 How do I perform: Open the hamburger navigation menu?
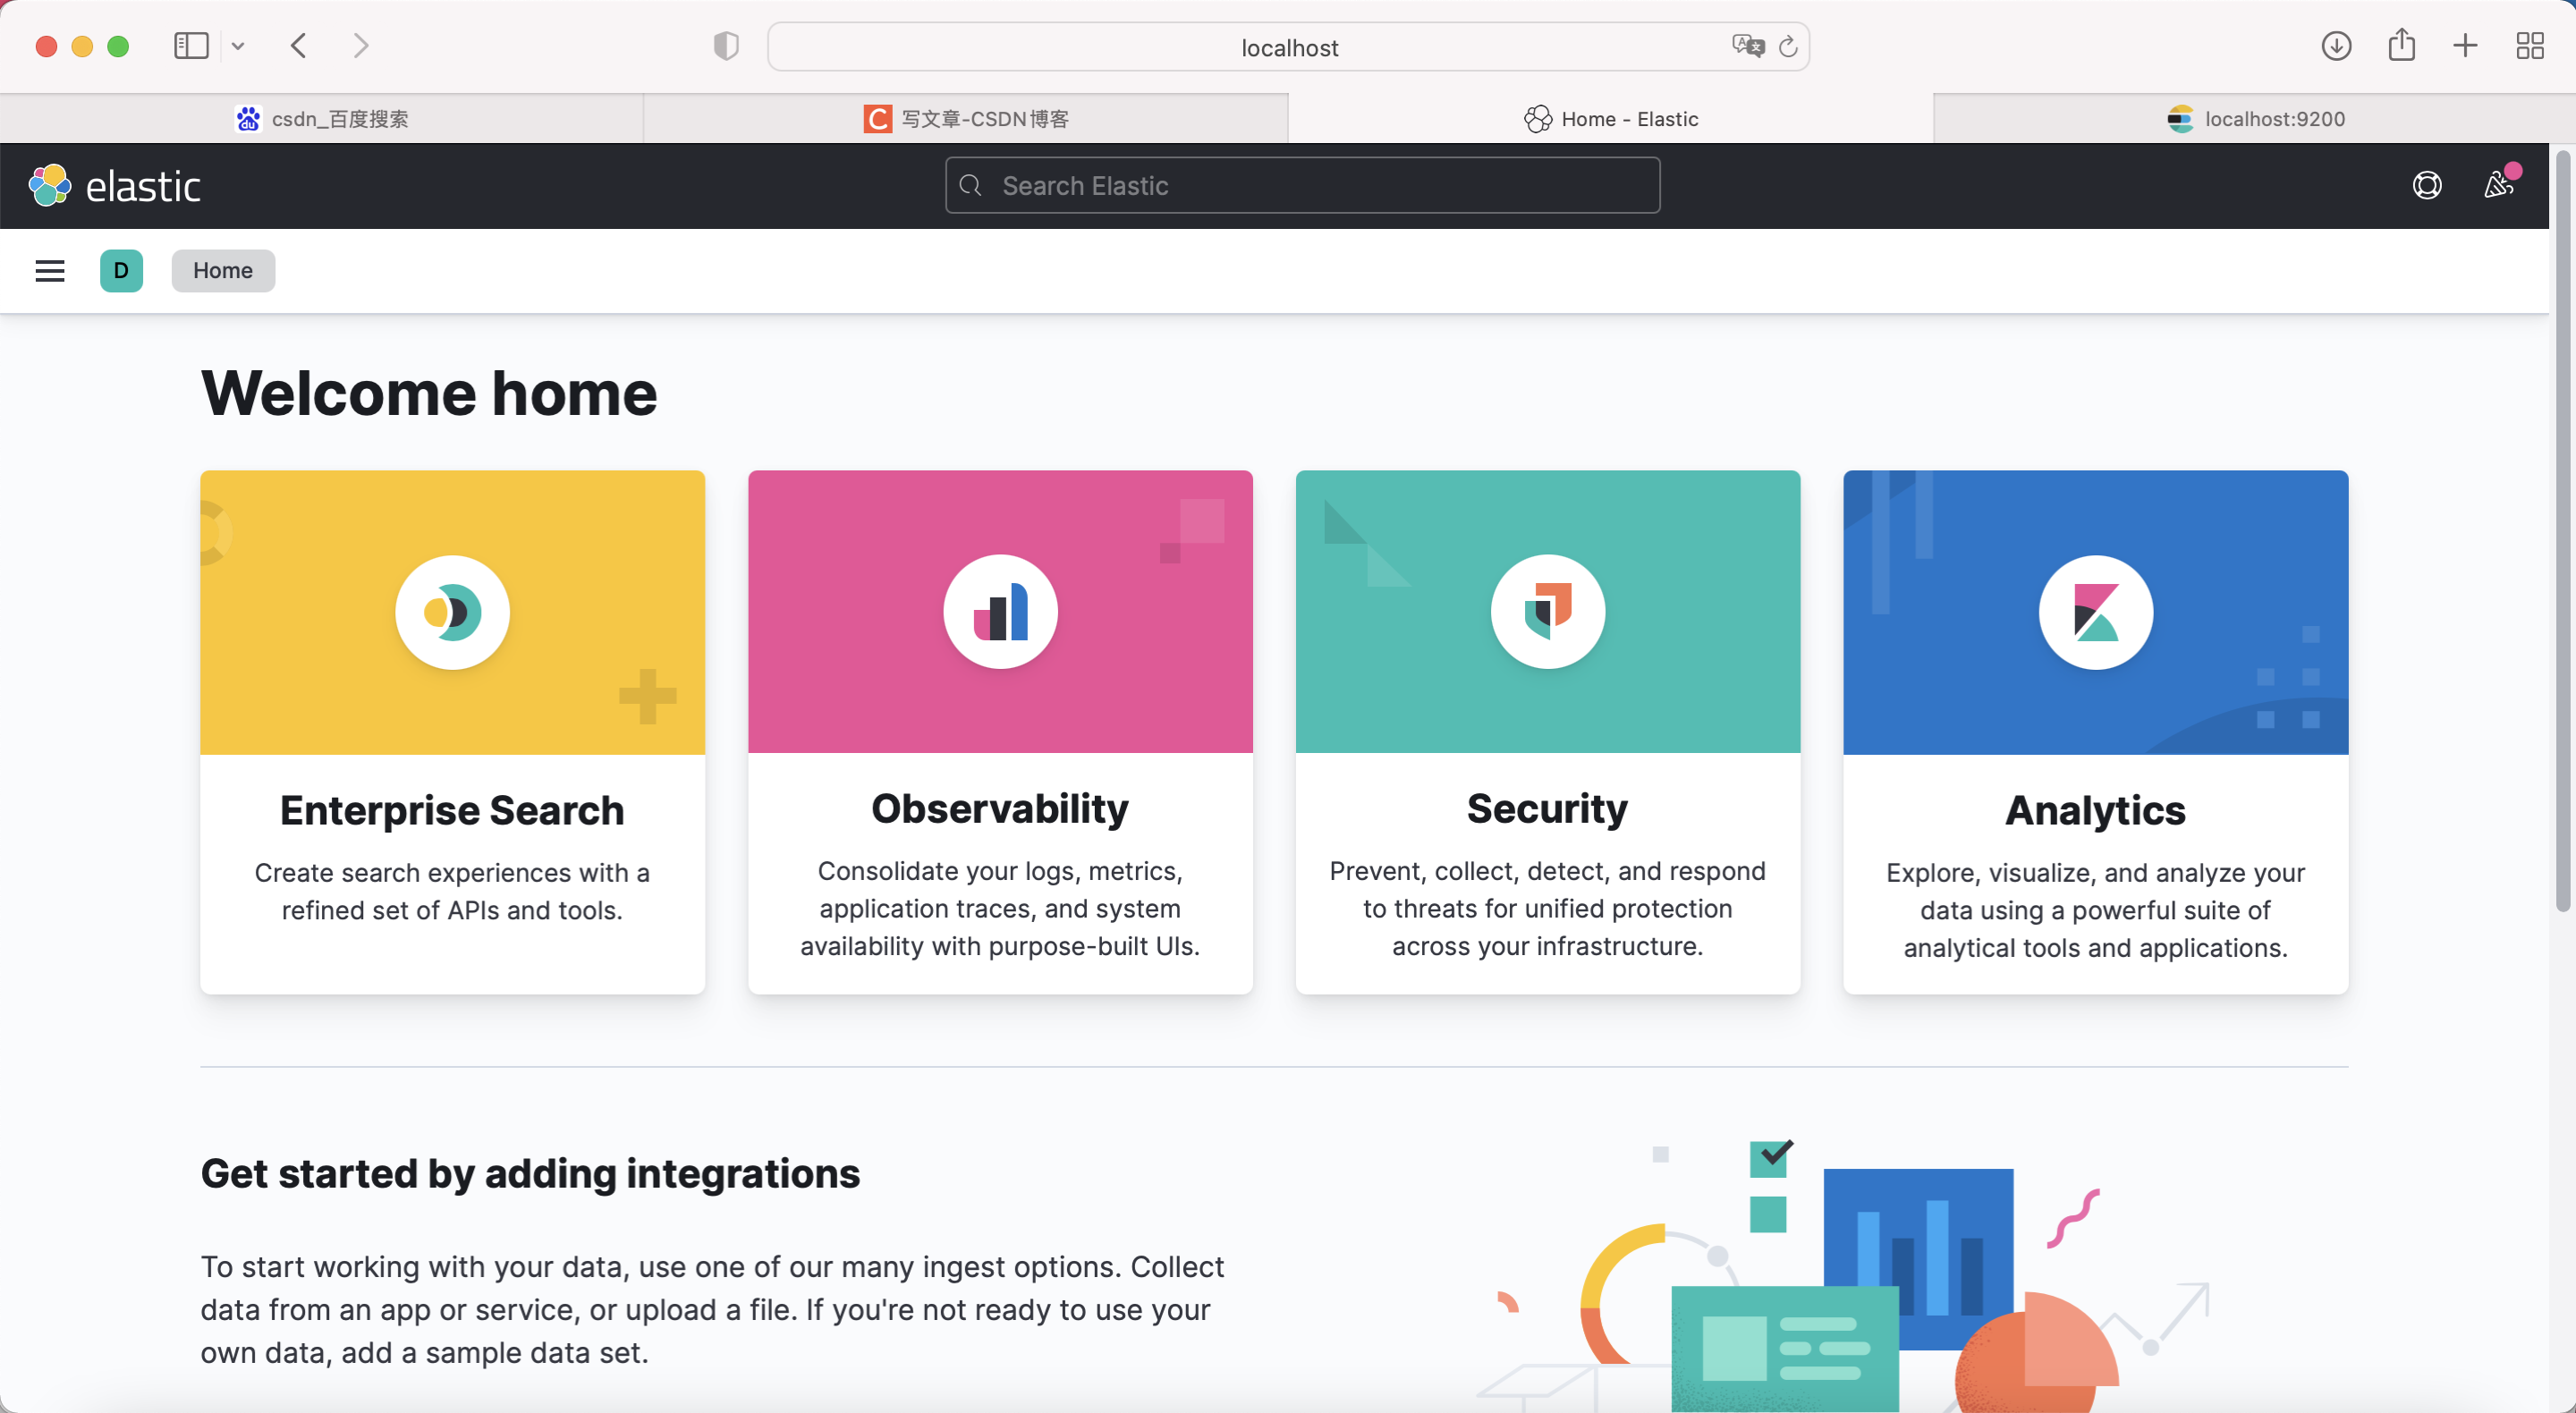(x=50, y=271)
